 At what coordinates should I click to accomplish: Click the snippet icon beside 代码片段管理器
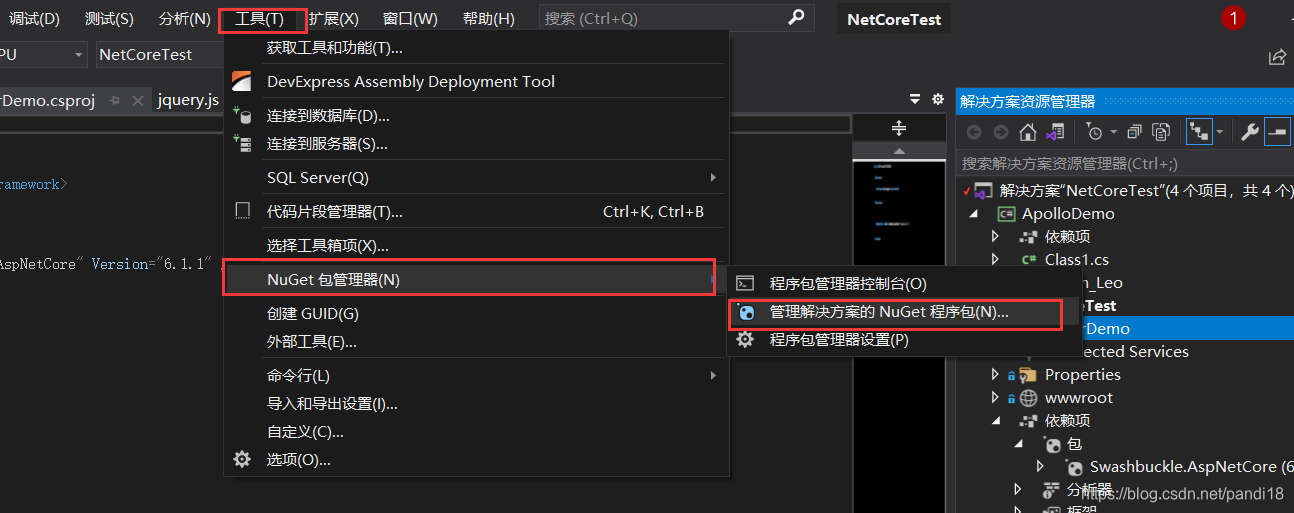tap(241, 211)
